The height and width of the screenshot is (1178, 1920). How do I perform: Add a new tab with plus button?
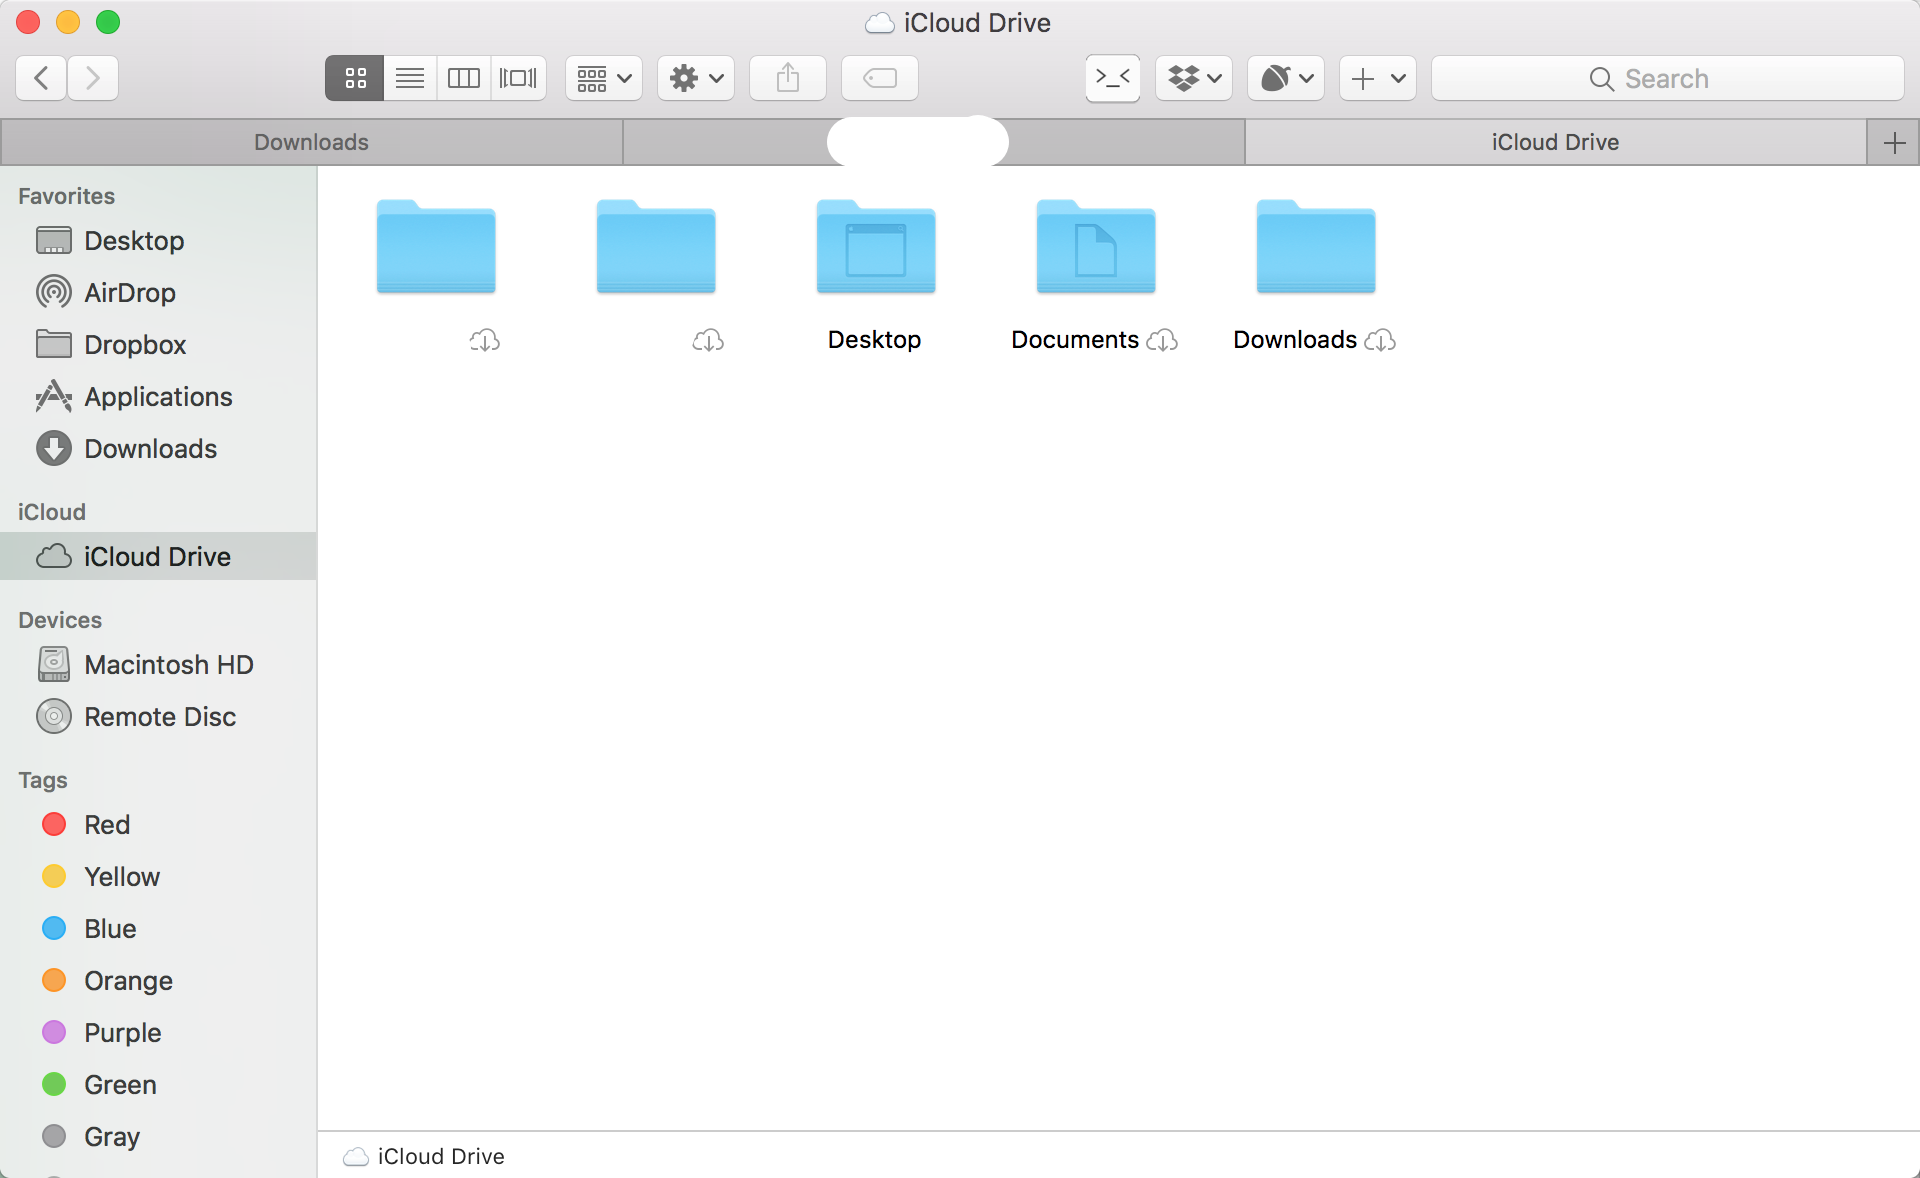[1894, 142]
